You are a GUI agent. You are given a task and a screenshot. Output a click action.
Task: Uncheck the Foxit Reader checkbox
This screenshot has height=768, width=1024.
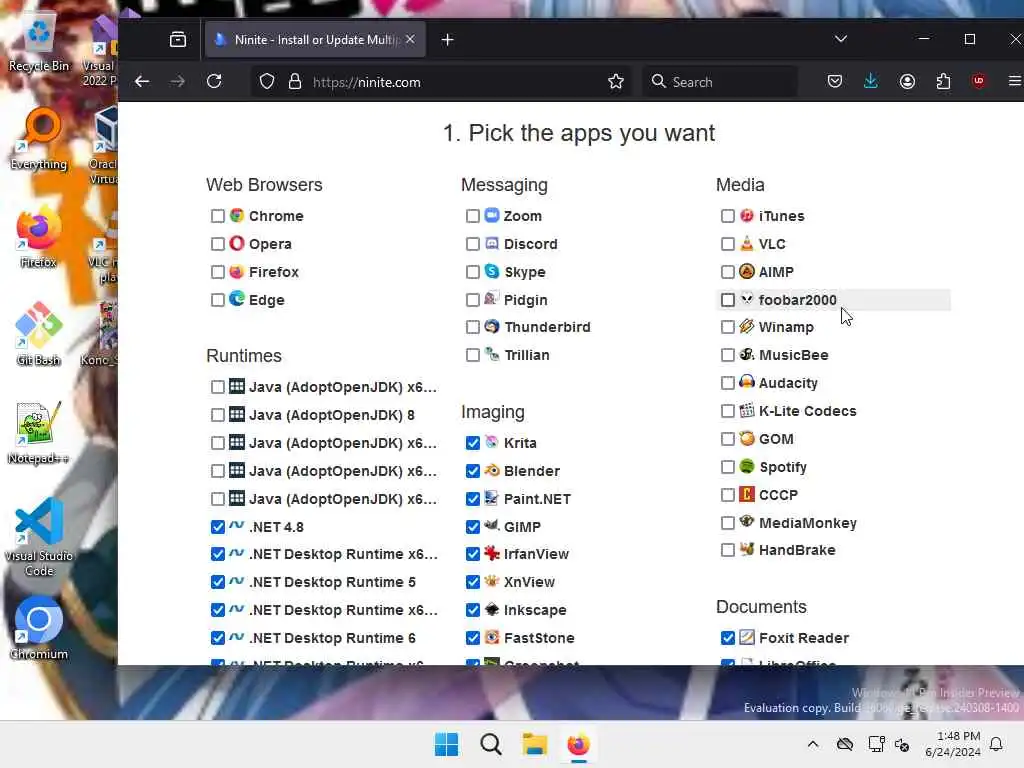728,637
